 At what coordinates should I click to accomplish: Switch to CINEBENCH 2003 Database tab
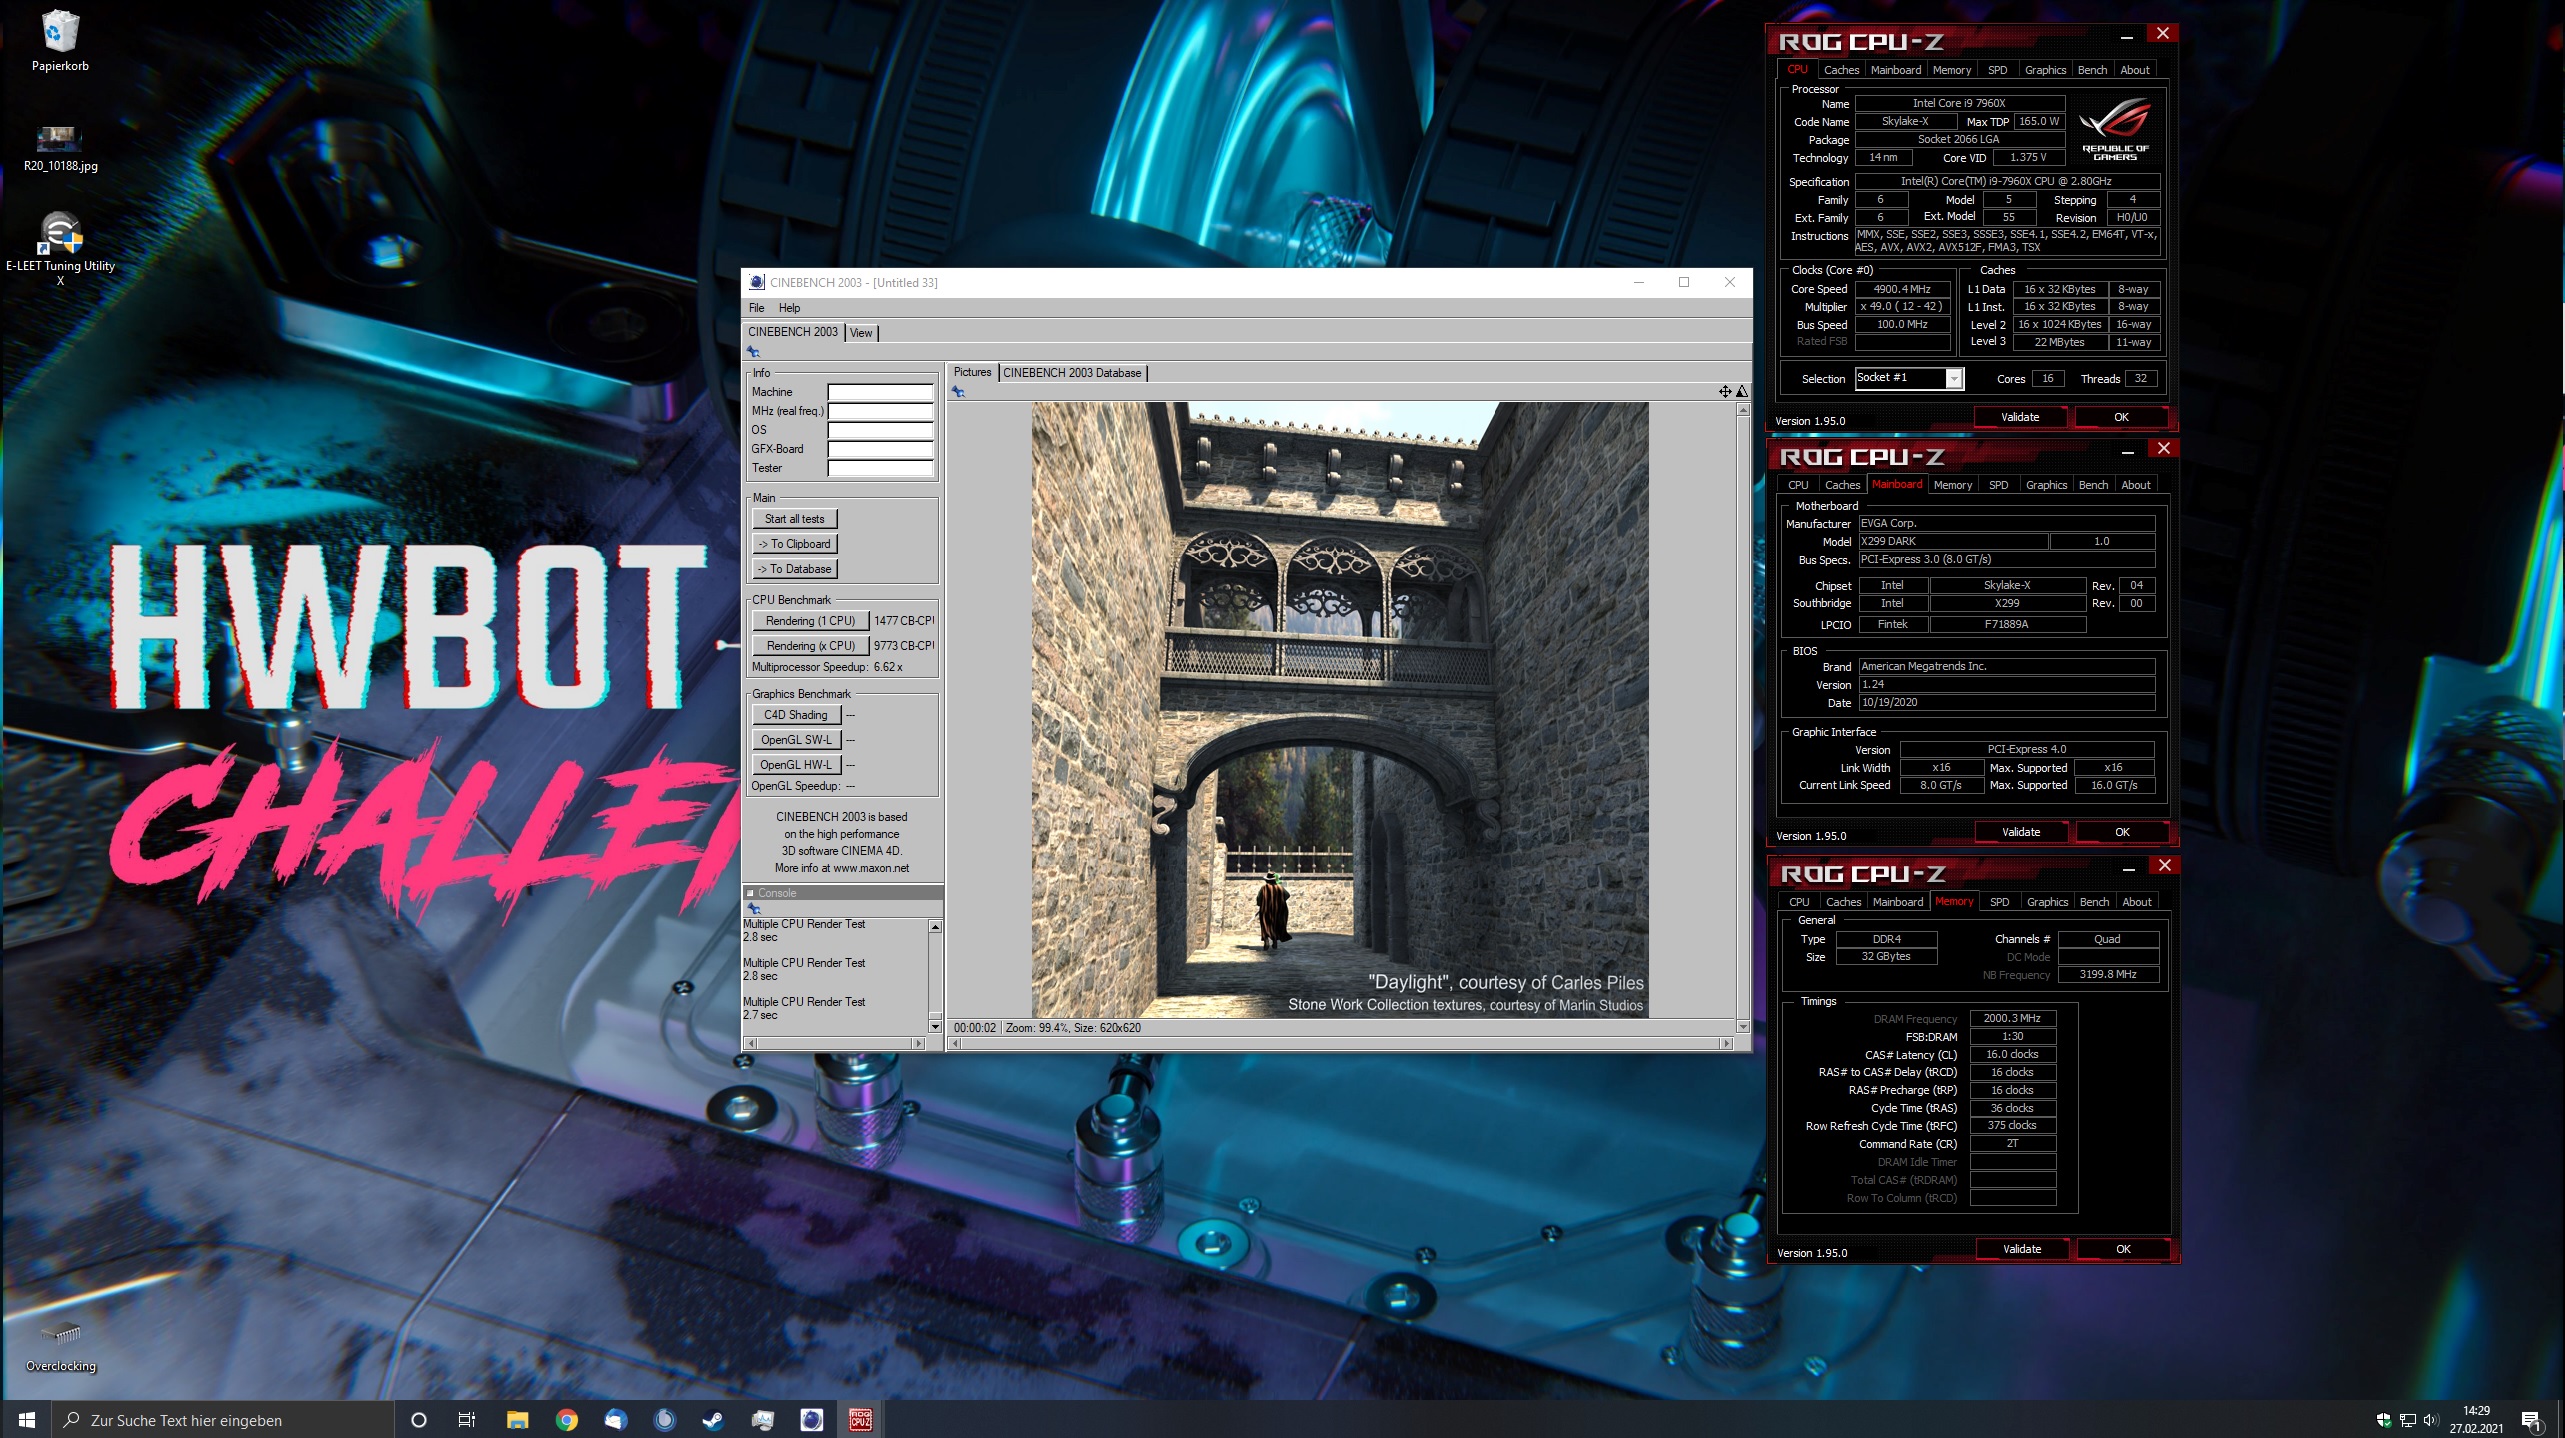click(1072, 373)
